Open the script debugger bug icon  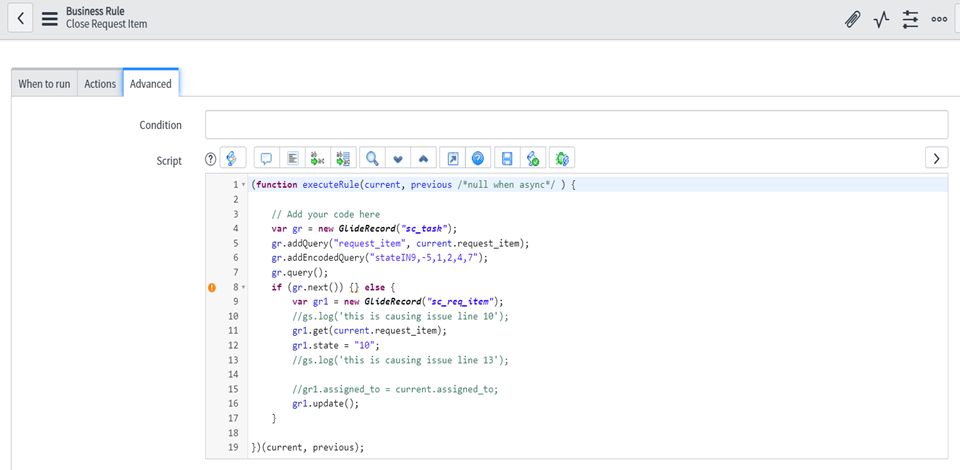click(x=562, y=159)
